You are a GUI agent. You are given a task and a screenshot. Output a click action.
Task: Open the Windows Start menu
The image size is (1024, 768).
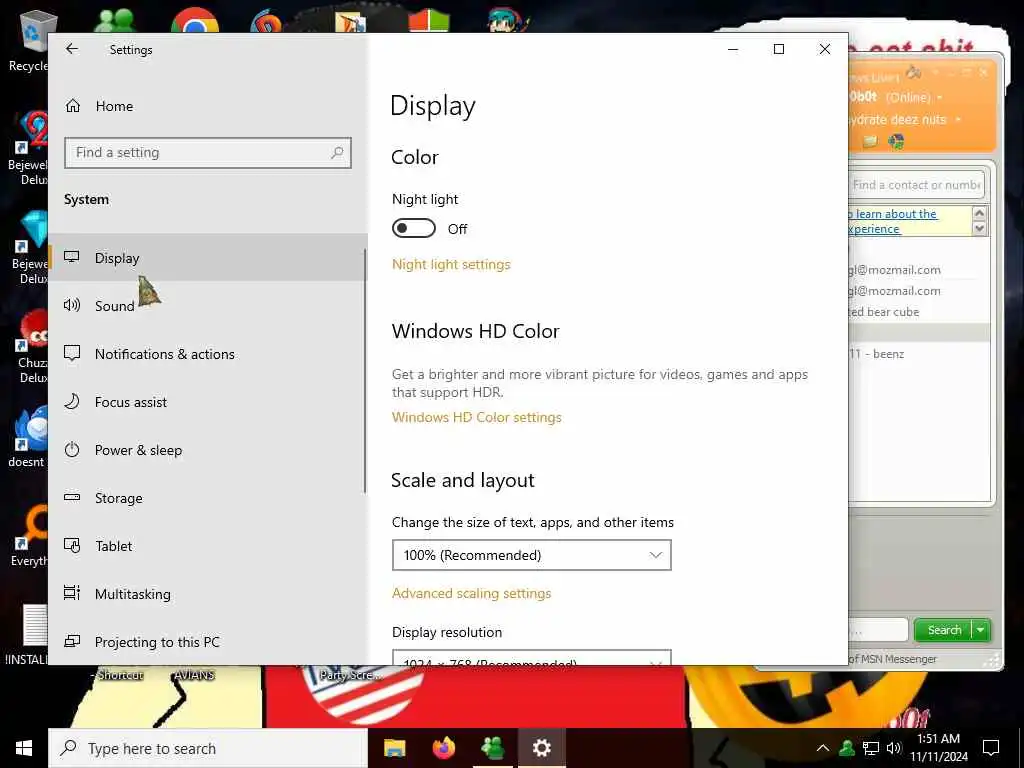click(24, 748)
